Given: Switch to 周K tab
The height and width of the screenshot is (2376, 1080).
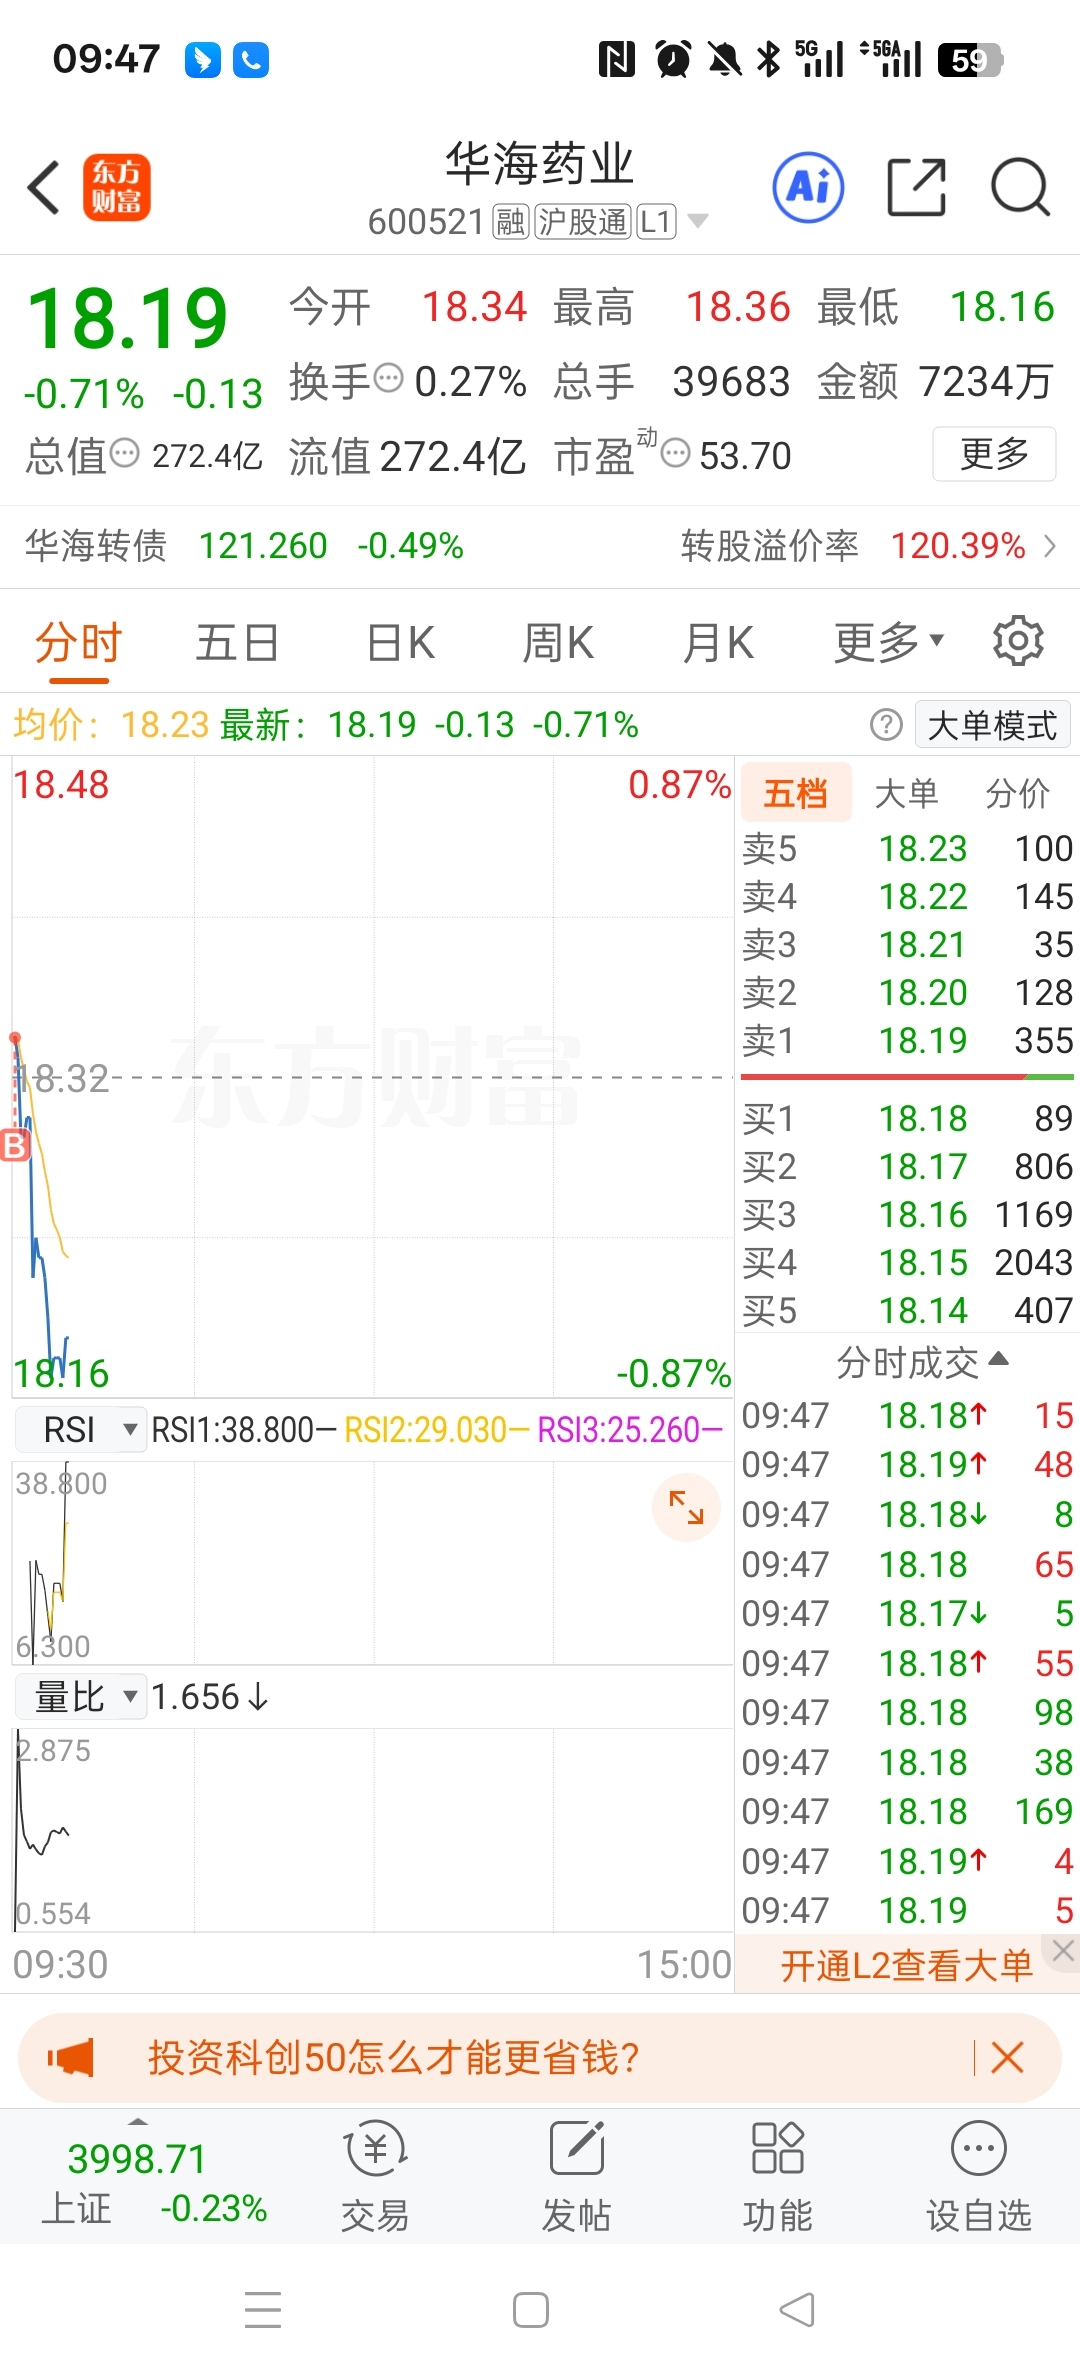Looking at the screenshot, I should pos(558,642).
